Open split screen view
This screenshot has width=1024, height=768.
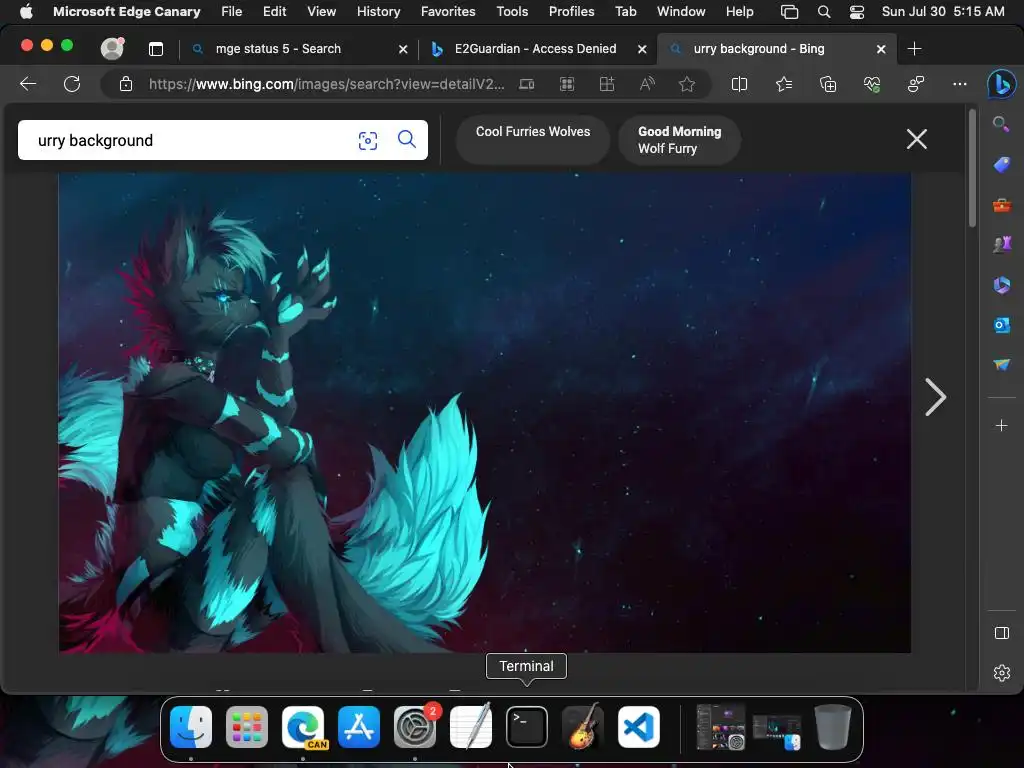(x=739, y=84)
